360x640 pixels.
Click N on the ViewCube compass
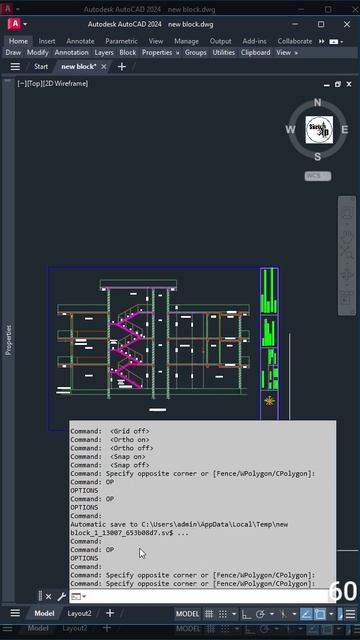(x=318, y=102)
